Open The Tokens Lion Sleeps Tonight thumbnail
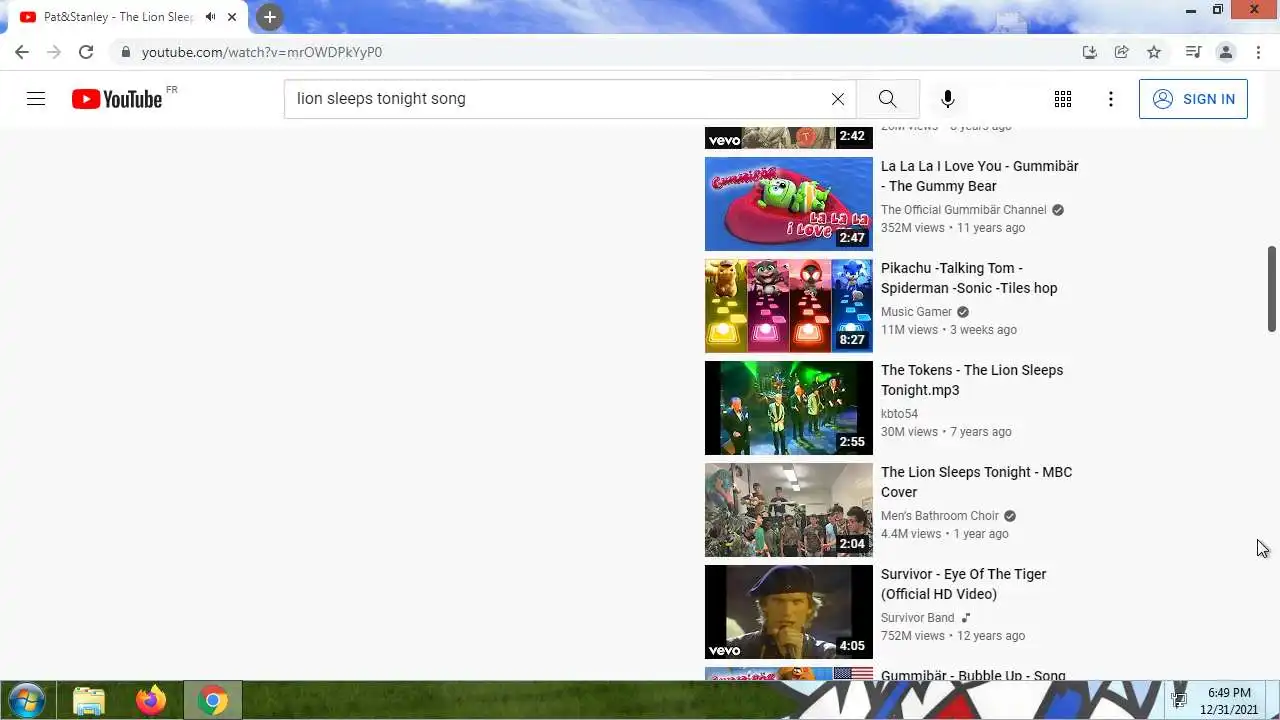 (788, 408)
